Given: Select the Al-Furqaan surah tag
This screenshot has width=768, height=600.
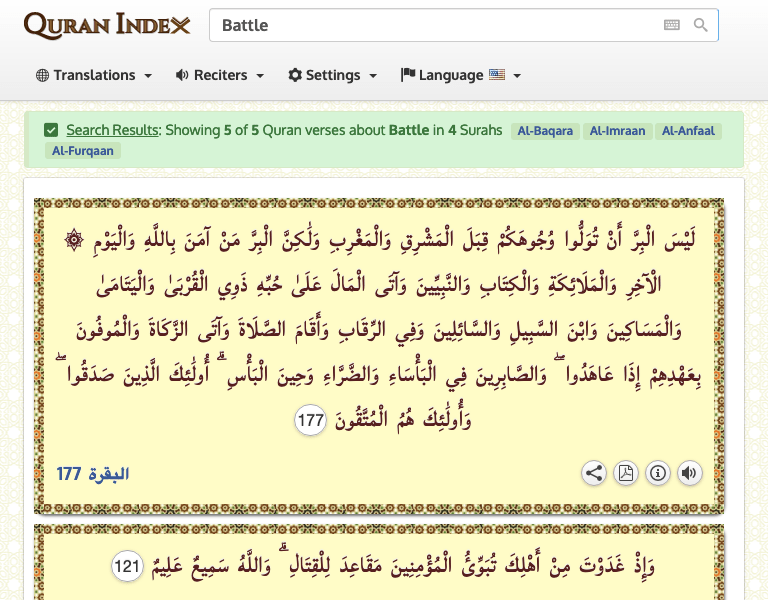Looking at the screenshot, I should (82, 151).
